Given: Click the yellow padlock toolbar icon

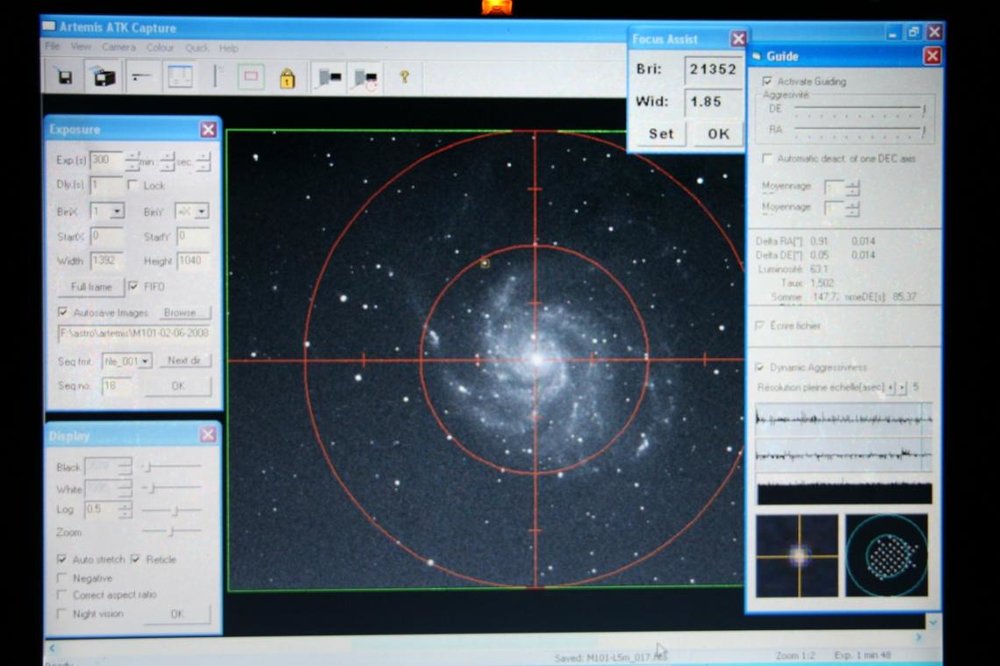Looking at the screenshot, I should pyautogui.click(x=288, y=78).
